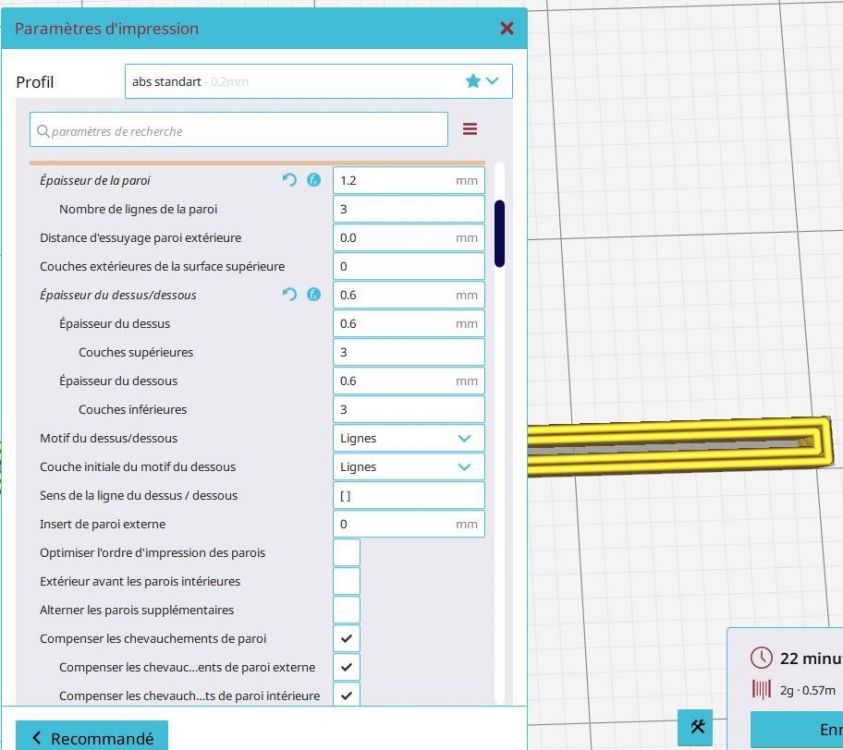Click the Recommandé button
The image size is (843, 750).
tap(92, 737)
